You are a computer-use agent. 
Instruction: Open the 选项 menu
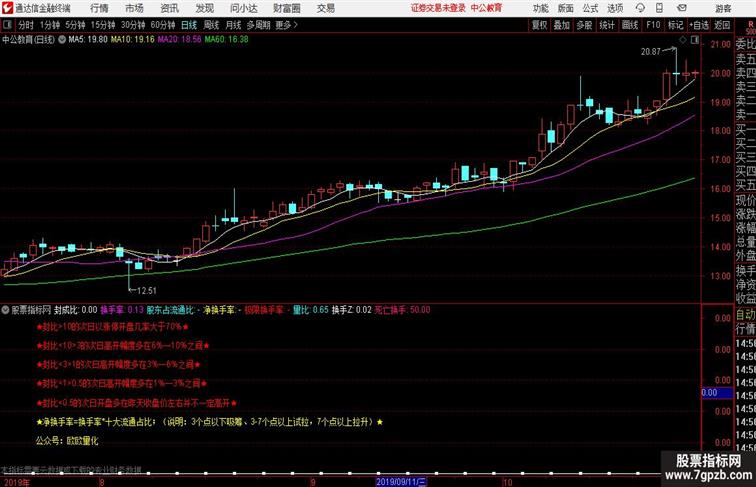[x=615, y=8]
